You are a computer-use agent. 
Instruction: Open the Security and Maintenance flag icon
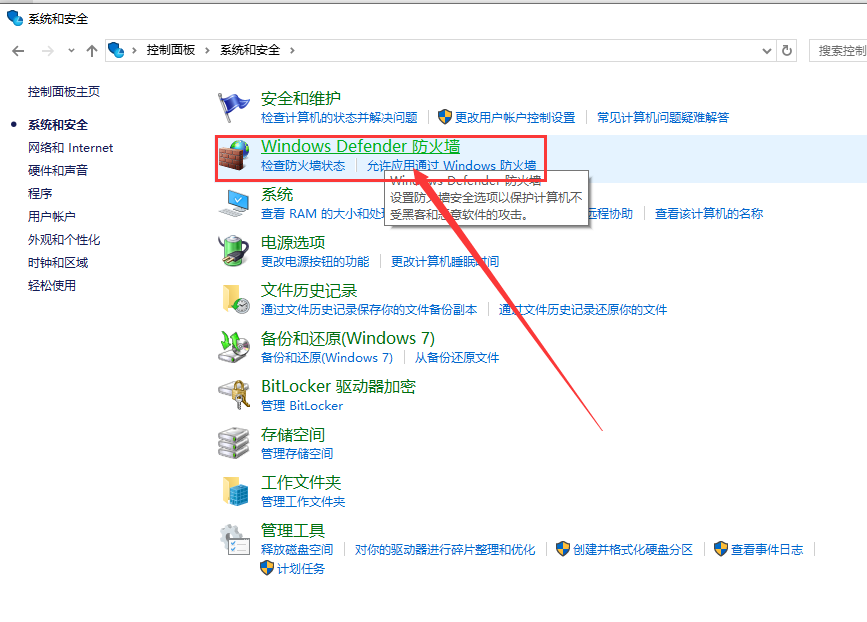[233, 107]
